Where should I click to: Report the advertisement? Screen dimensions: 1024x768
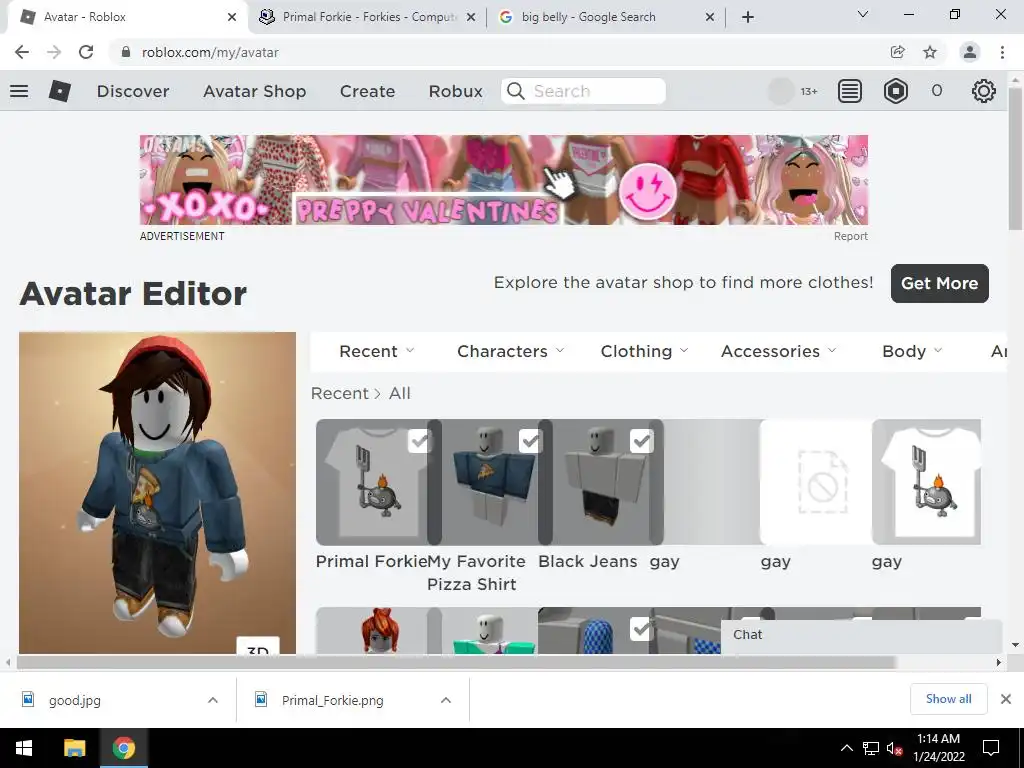(850, 236)
